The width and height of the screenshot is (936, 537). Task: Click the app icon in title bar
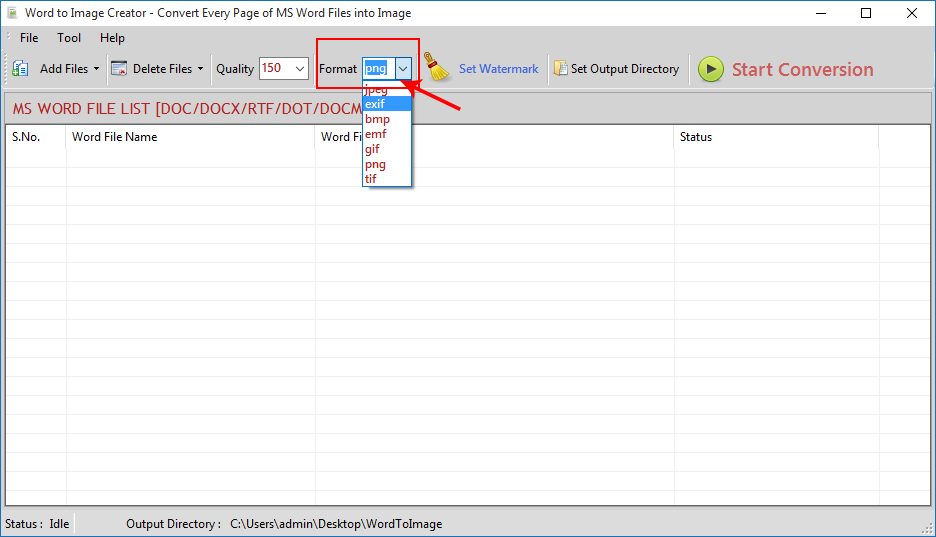pos(12,13)
